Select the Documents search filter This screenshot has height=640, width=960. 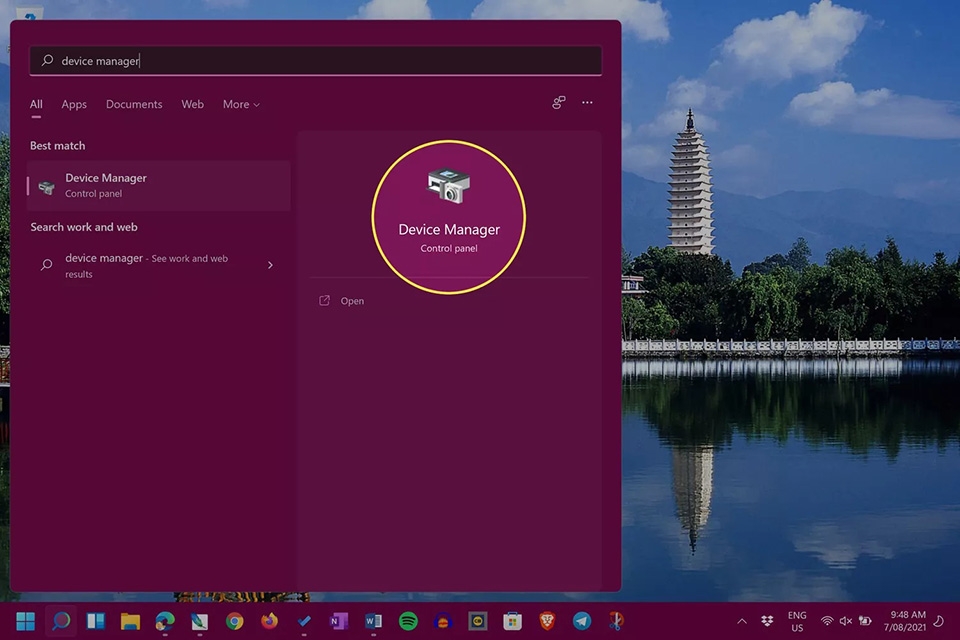[x=134, y=104]
